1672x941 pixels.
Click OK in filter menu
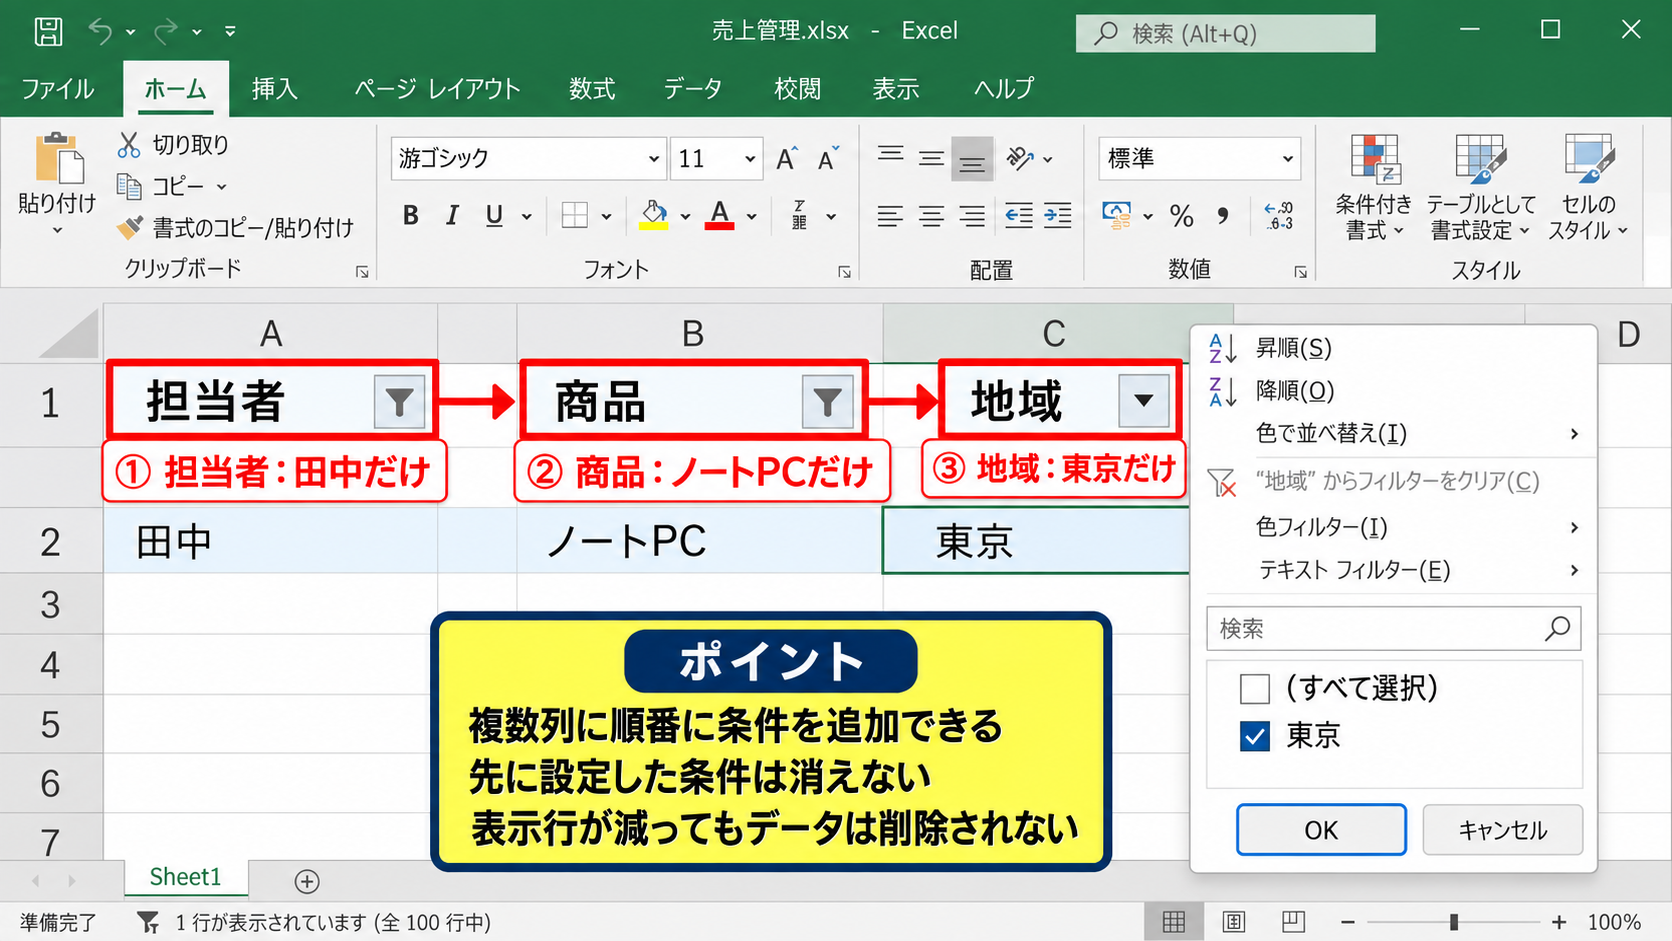coord(1321,830)
